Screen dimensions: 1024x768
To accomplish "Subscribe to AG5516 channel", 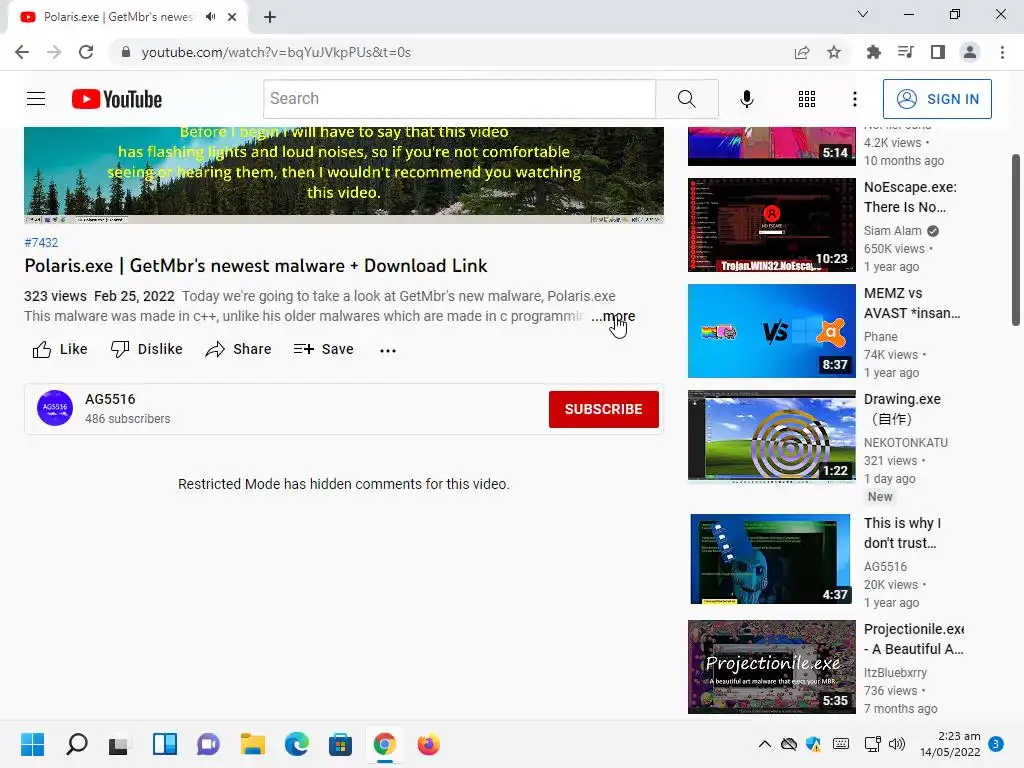I will pyautogui.click(x=603, y=409).
